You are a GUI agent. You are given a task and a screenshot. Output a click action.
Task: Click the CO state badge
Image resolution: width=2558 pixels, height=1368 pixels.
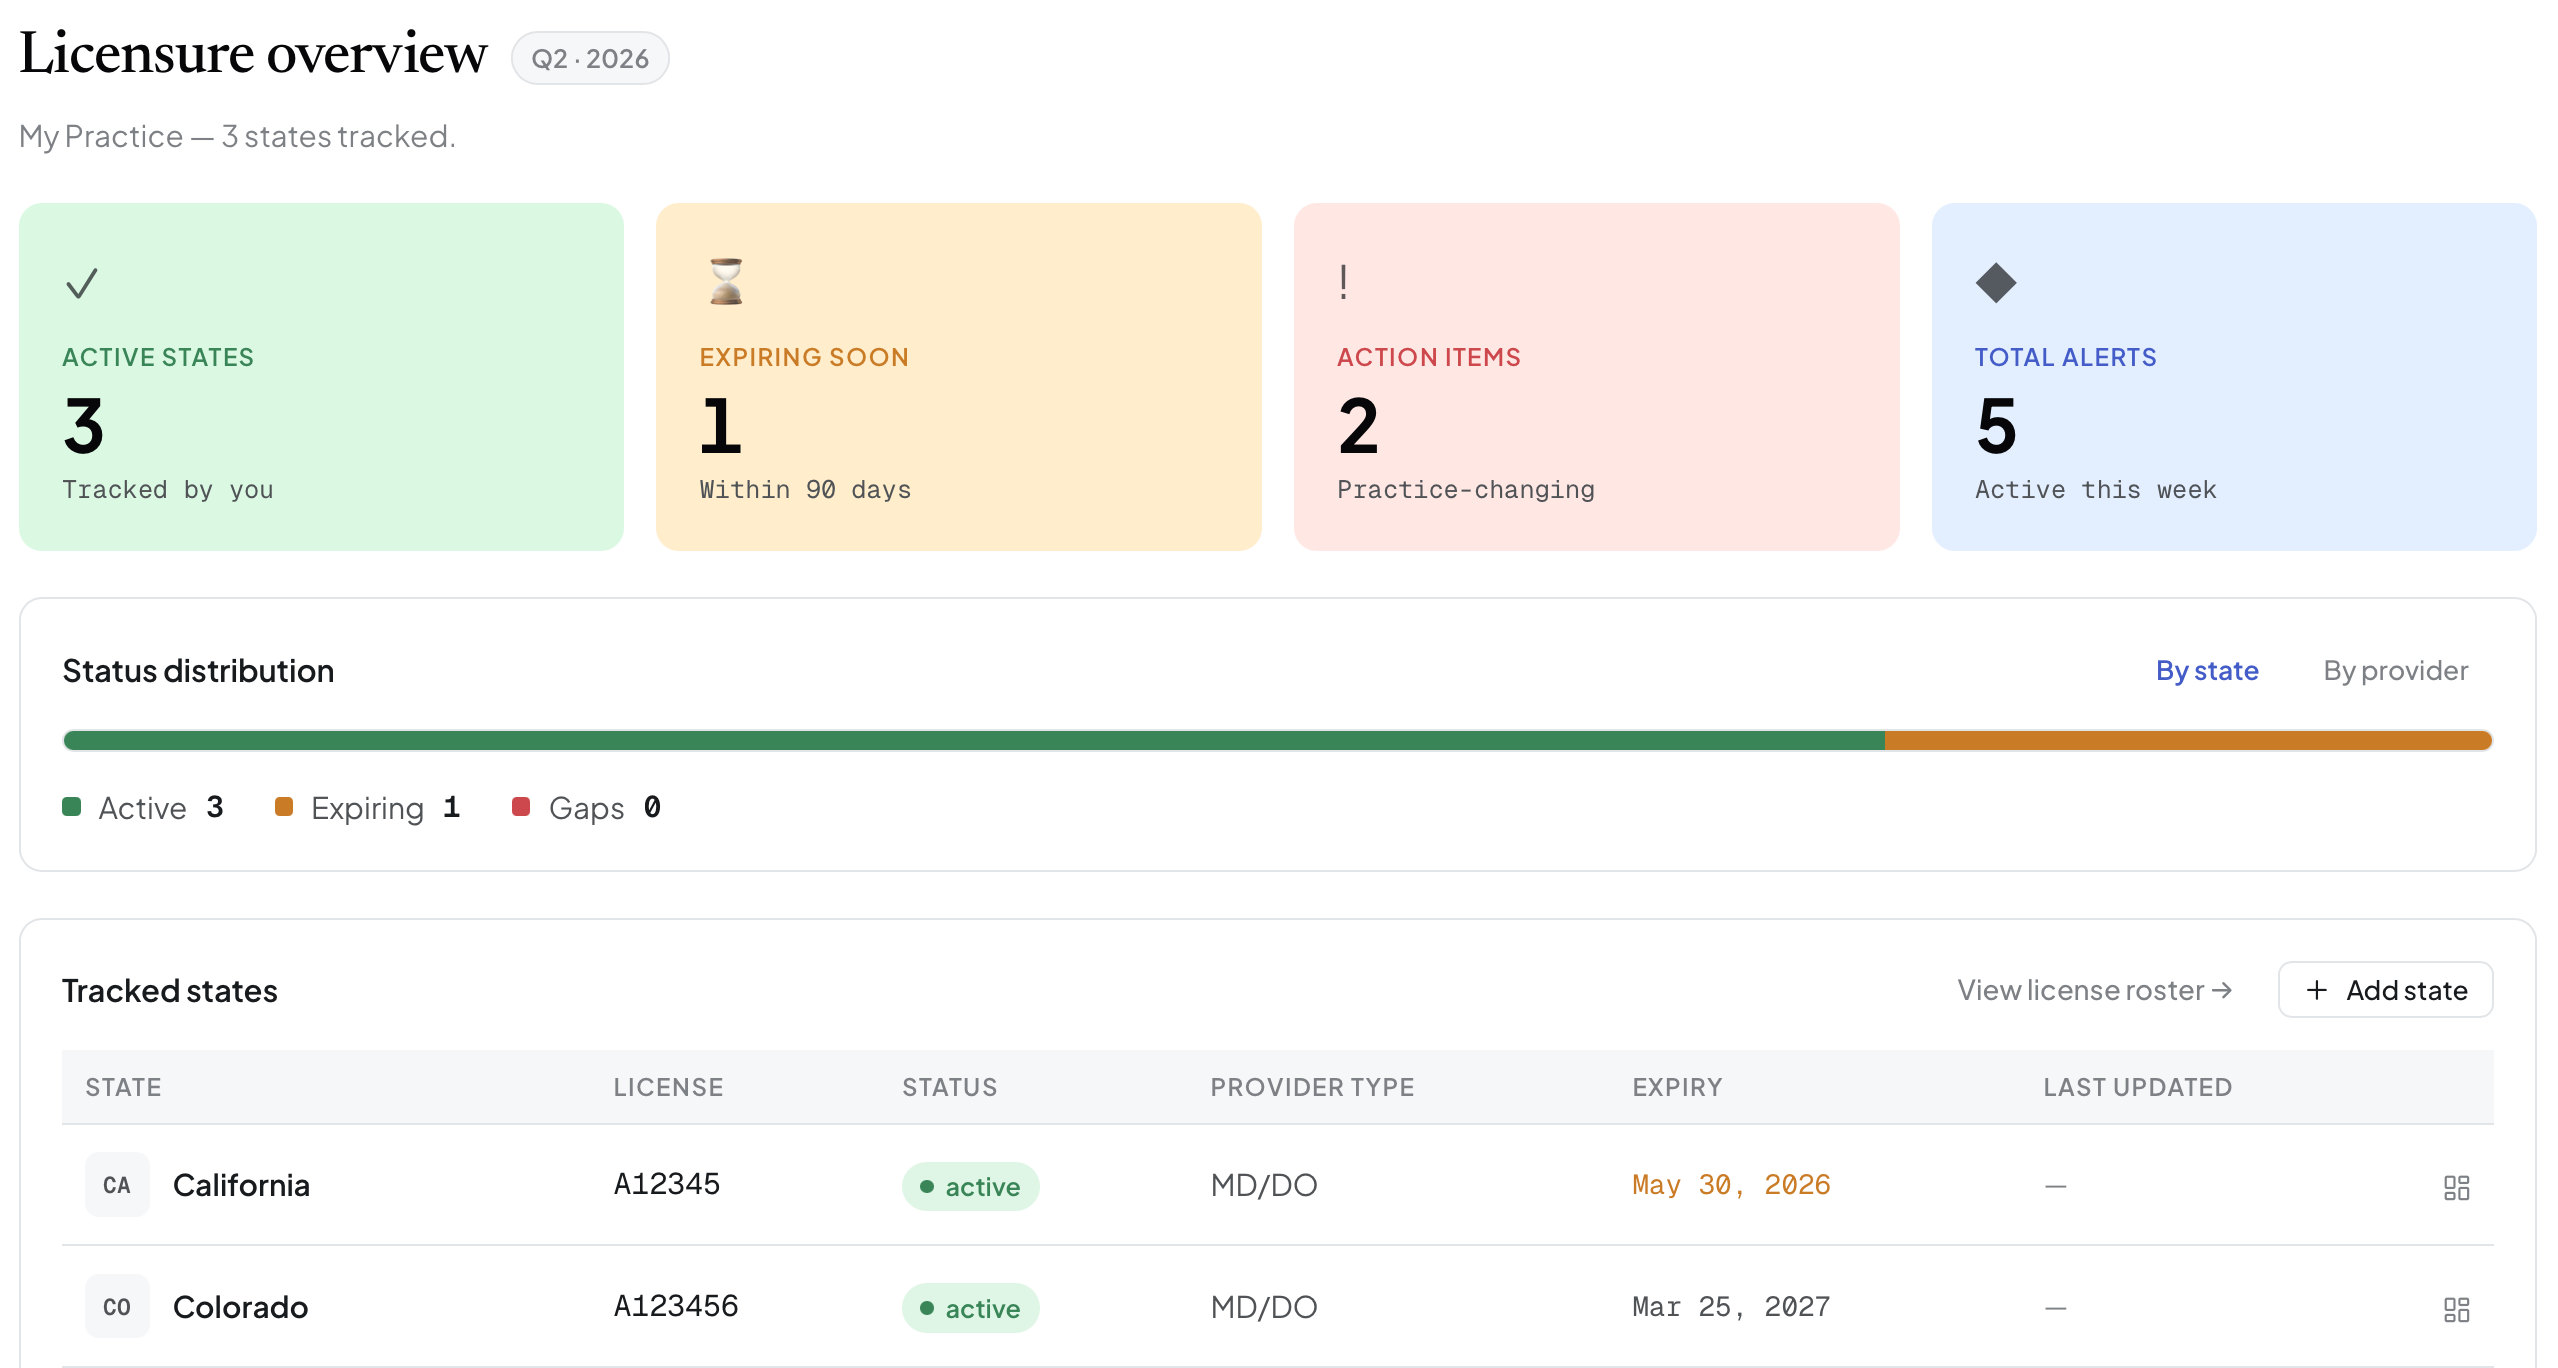(117, 1307)
